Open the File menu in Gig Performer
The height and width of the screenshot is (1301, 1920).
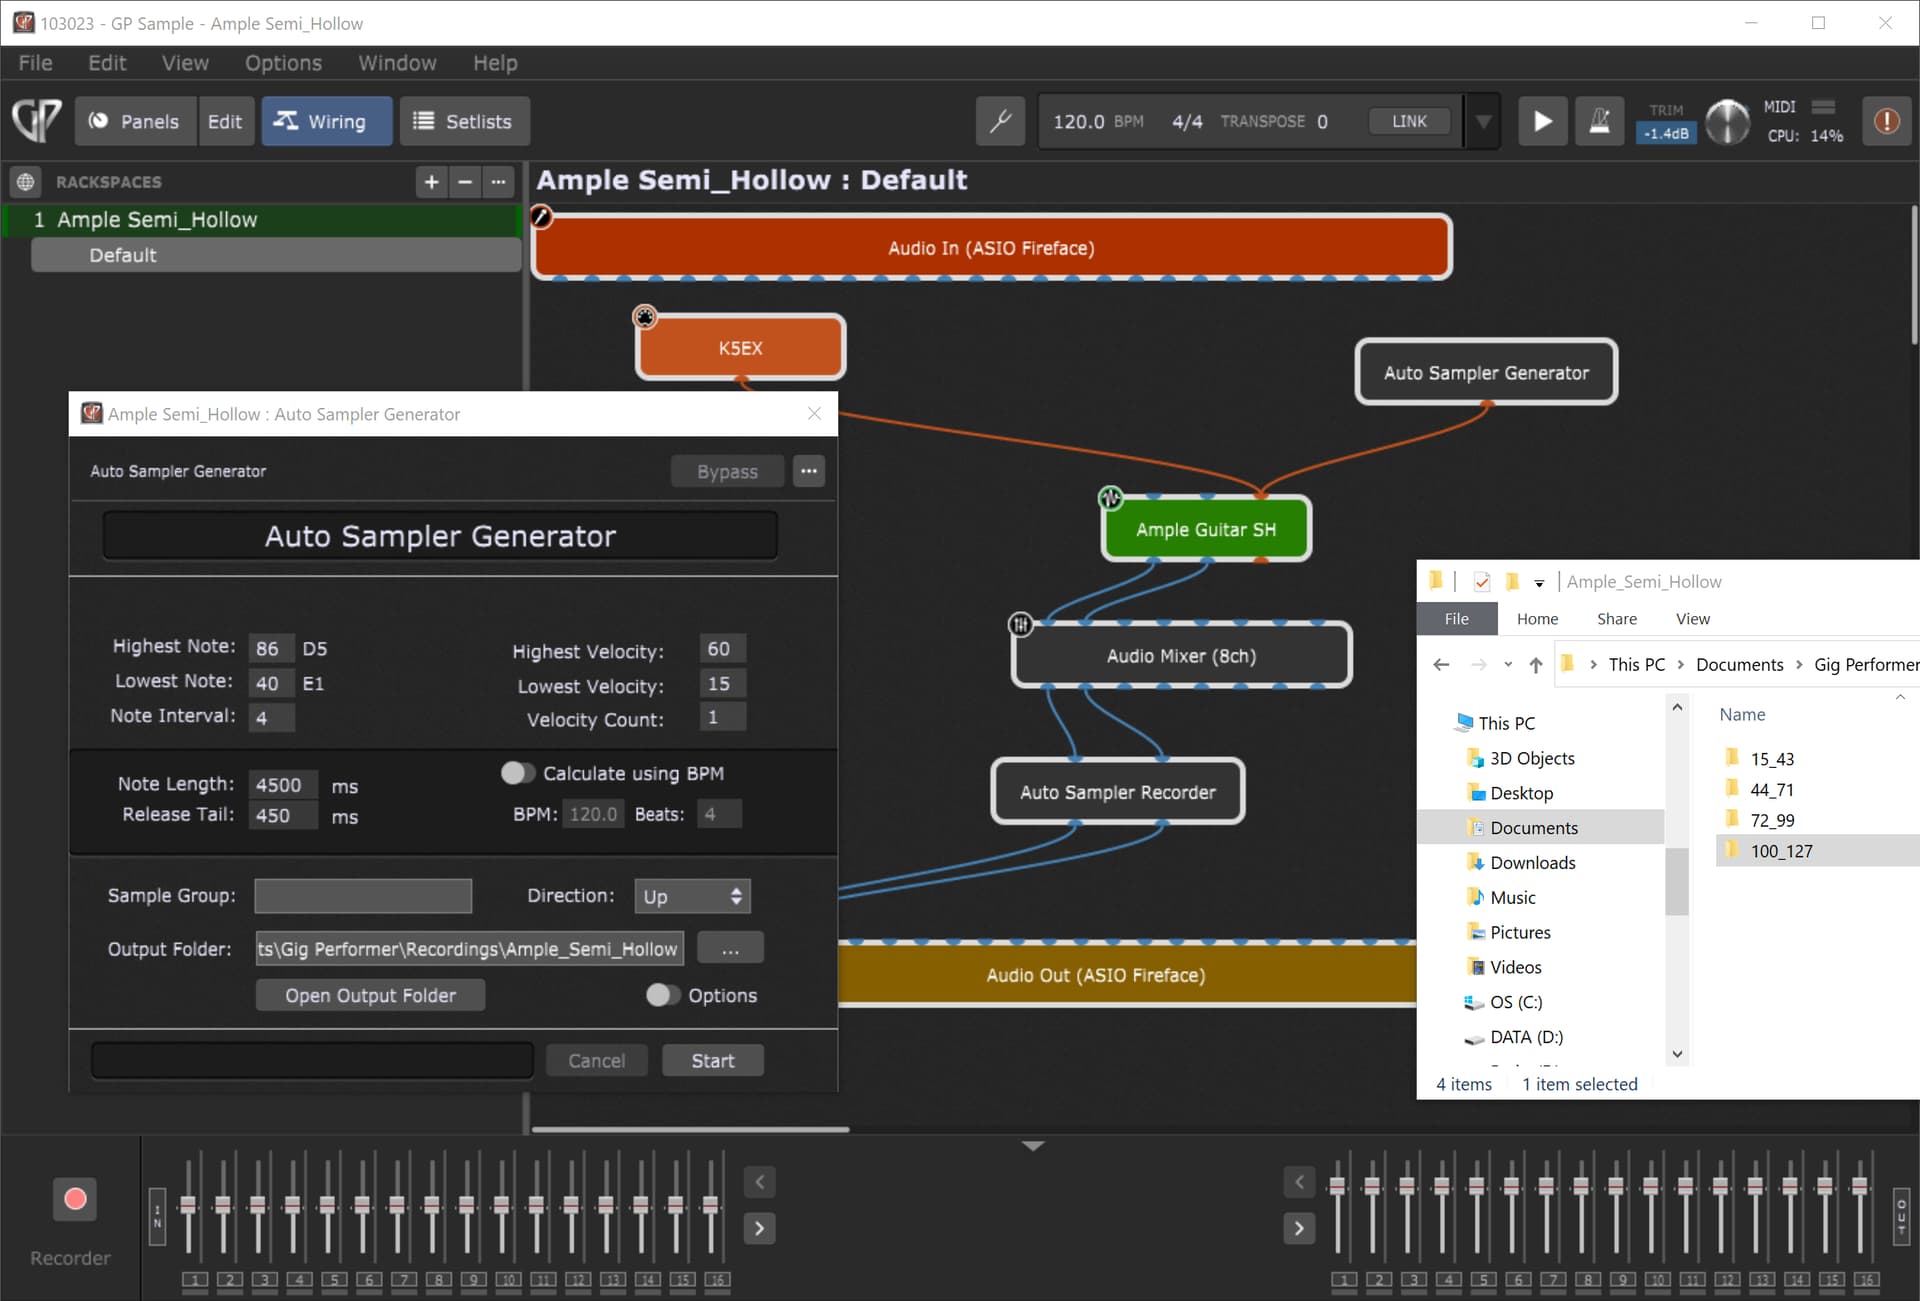35,63
